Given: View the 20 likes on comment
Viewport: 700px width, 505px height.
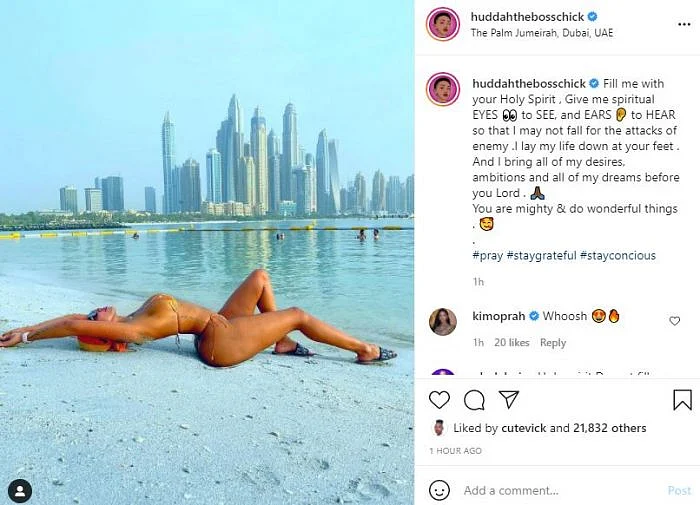Looking at the screenshot, I should point(512,343).
